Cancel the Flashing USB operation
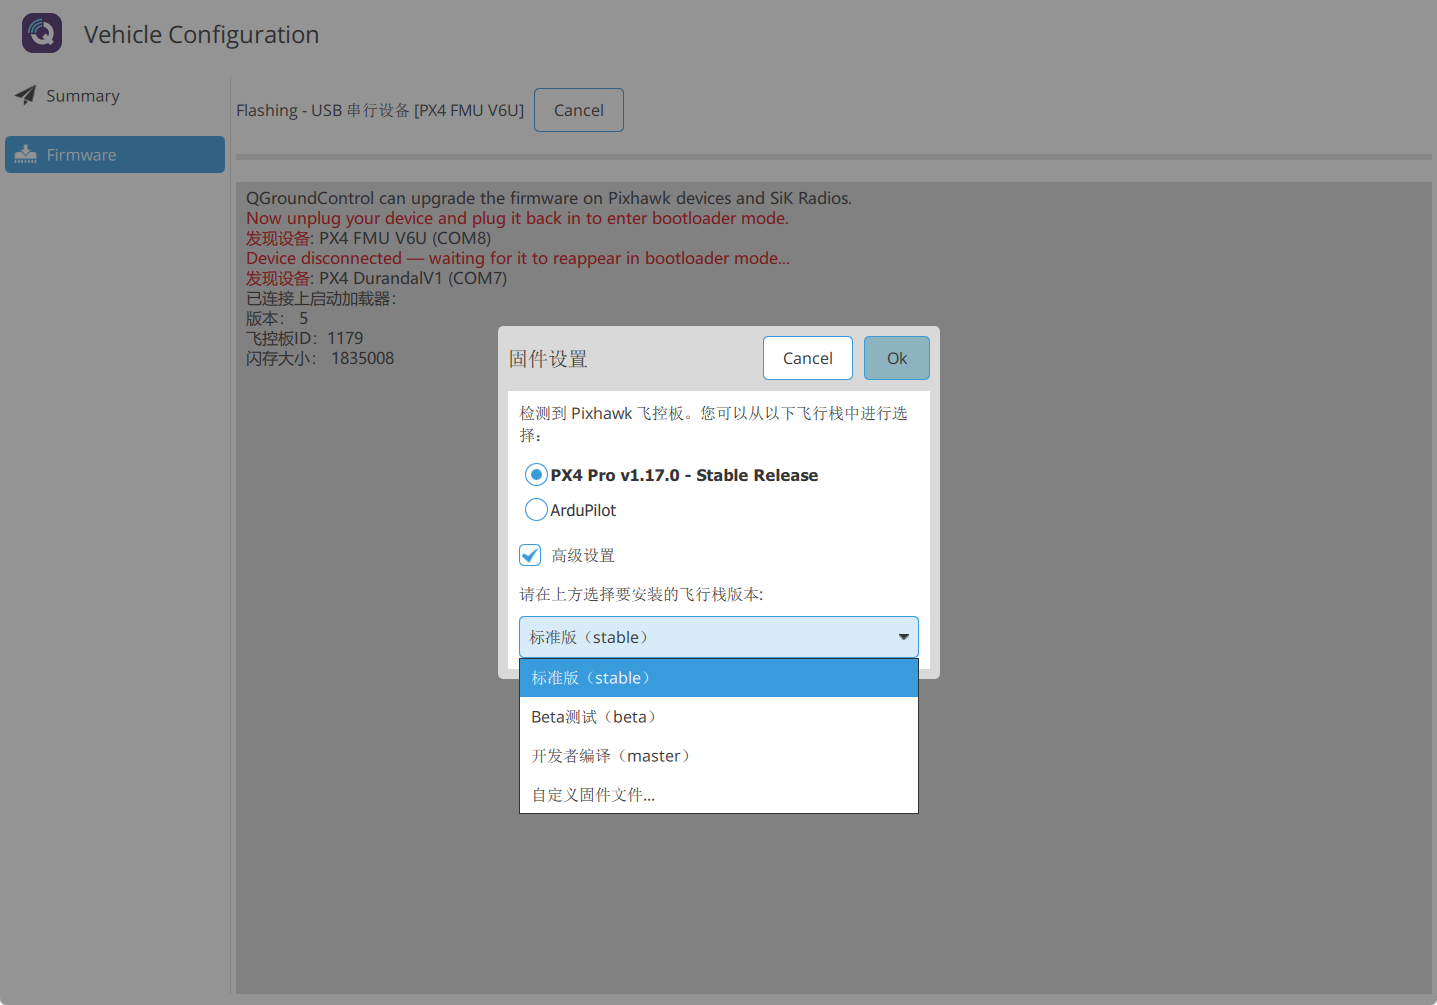1437x1005 pixels. tap(579, 110)
